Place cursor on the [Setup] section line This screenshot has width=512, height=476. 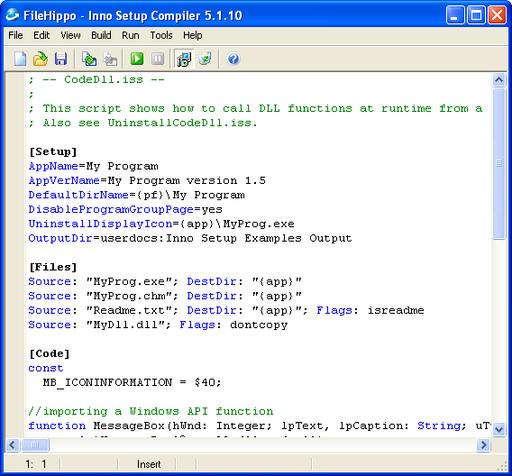53,152
